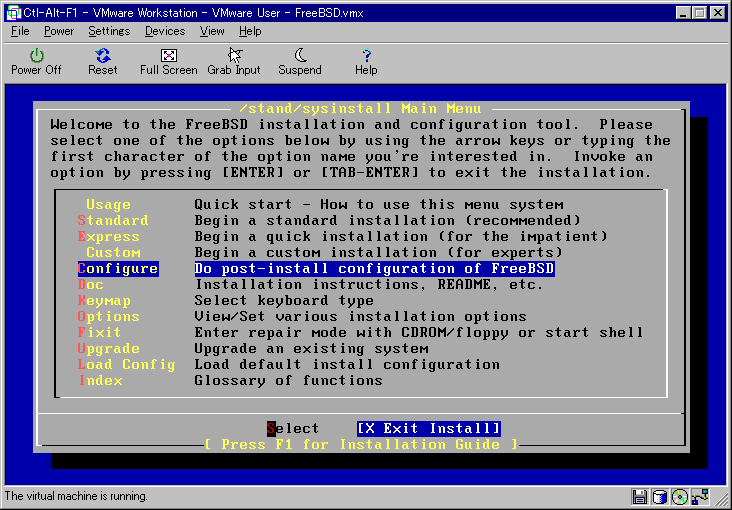
Task: Select the Doc entry
Action: (x=91, y=284)
